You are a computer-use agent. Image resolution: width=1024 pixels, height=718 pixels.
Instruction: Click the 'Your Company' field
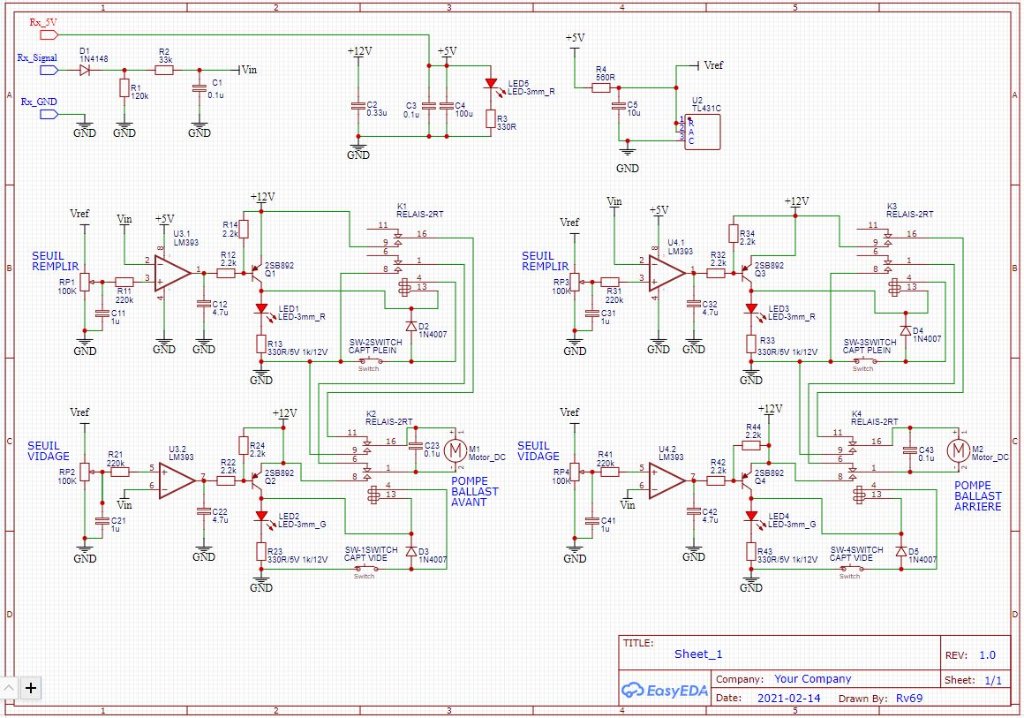coord(812,678)
